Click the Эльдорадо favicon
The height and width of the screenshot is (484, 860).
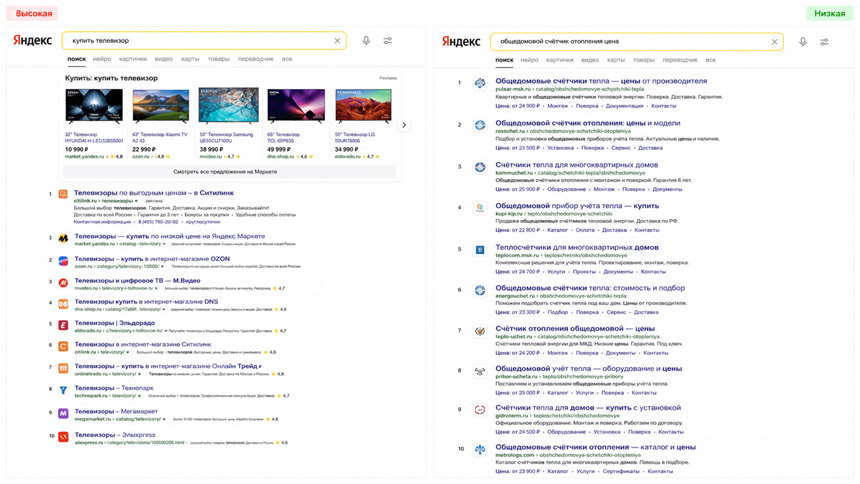click(x=64, y=325)
